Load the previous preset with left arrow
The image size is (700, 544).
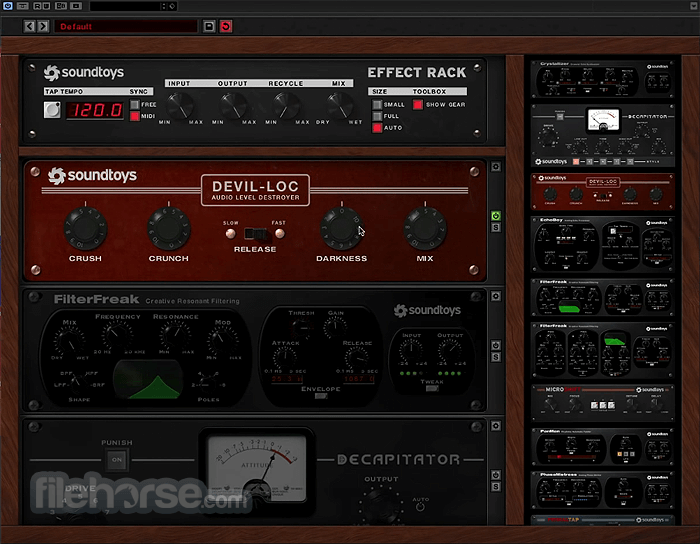[x=29, y=26]
